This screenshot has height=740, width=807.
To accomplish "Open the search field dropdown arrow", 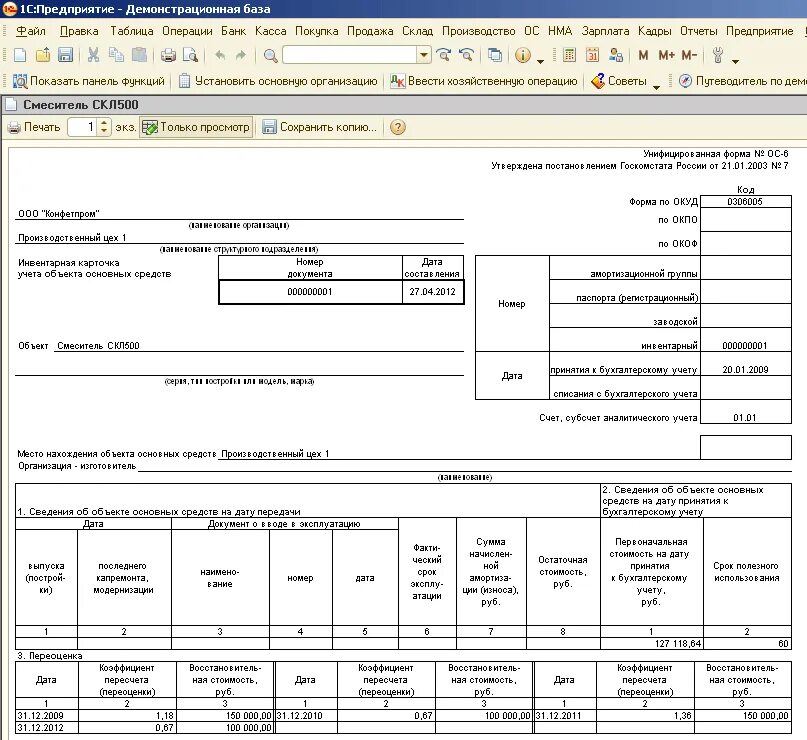I will click(x=424, y=55).
